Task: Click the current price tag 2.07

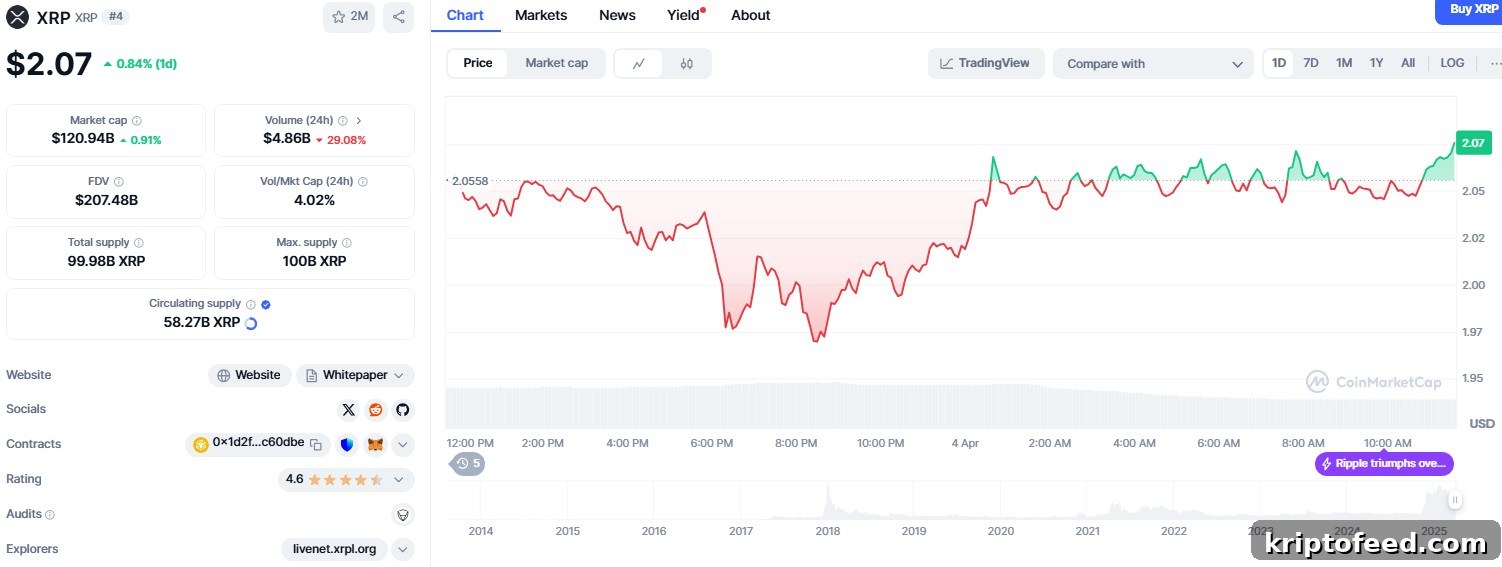Action: click(1473, 143)
